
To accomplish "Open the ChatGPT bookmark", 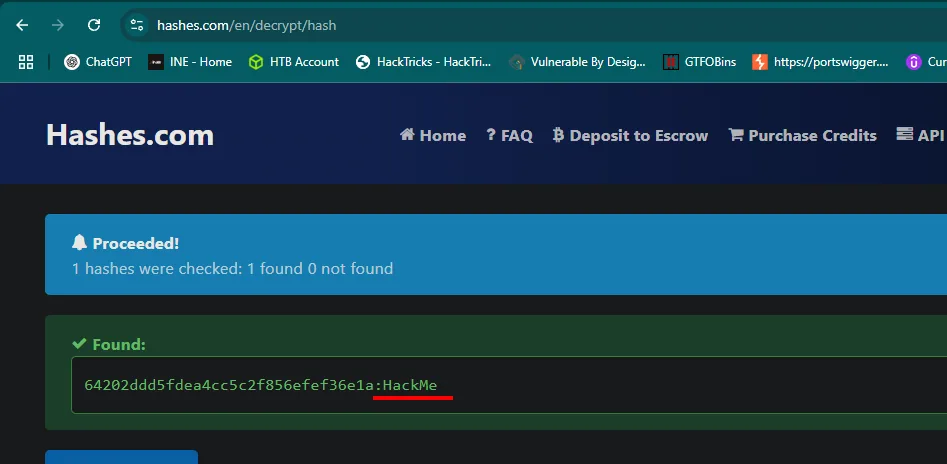I will point(98,62).
